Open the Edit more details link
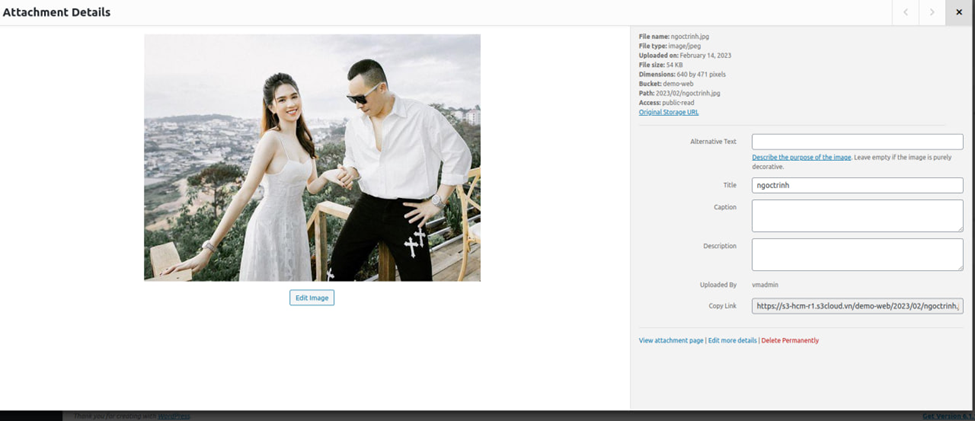Viewport: 975px width, 421px height. 732,341
